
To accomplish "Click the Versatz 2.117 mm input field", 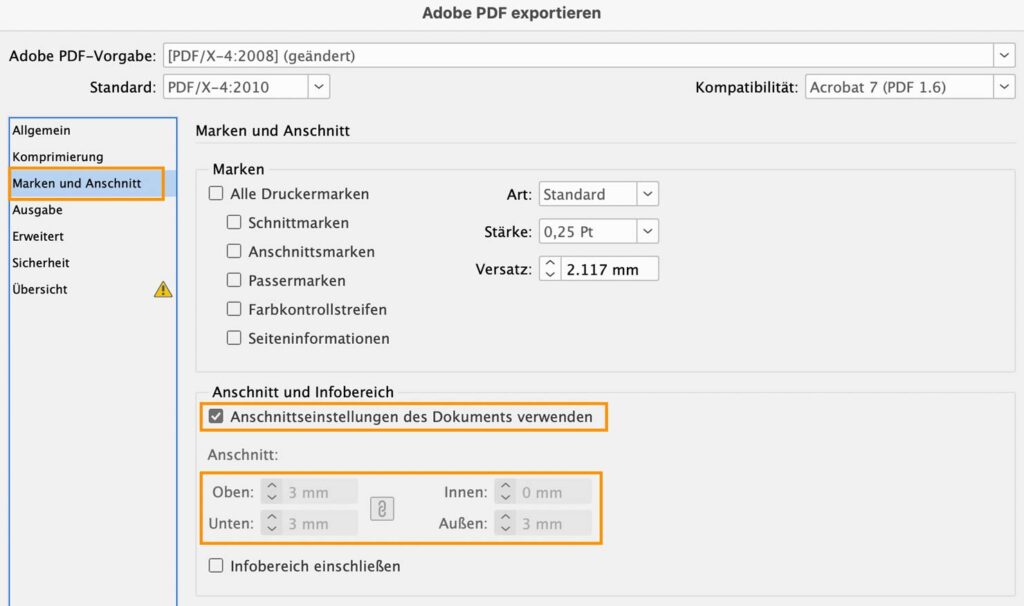I will (609, 269).
